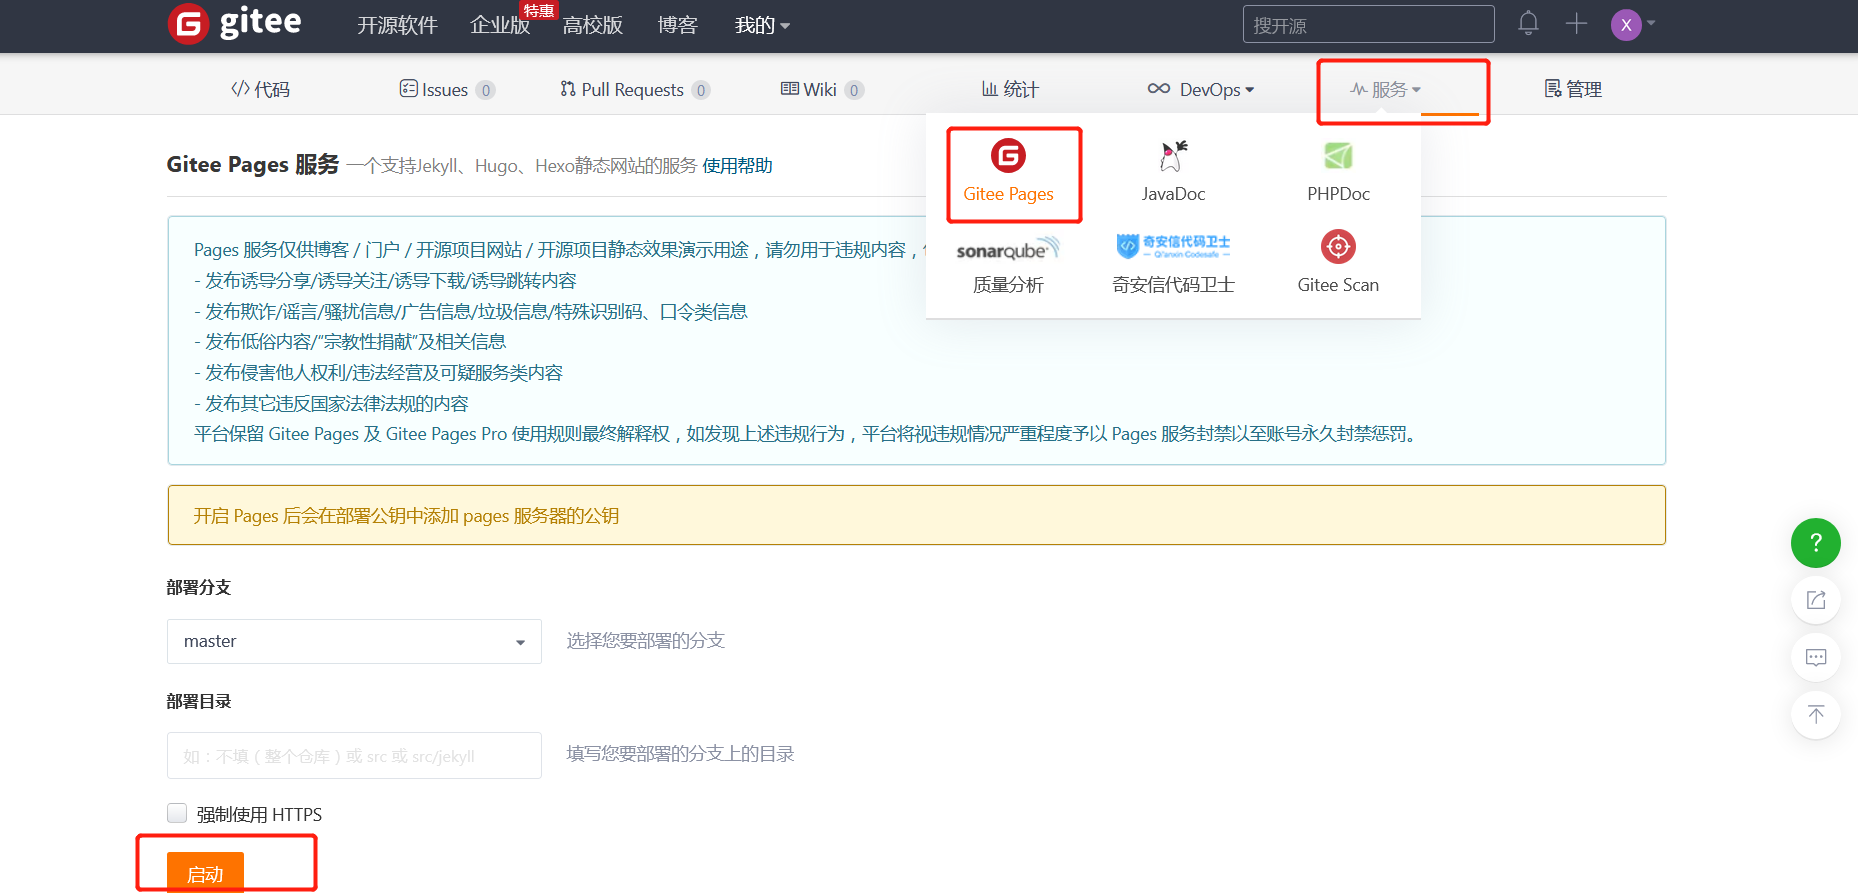The width and height of the screenshot is (1858, 893).
Task: Click the floating feedback chat icon
Action: pyautogui.click(x=1816, y=657)
